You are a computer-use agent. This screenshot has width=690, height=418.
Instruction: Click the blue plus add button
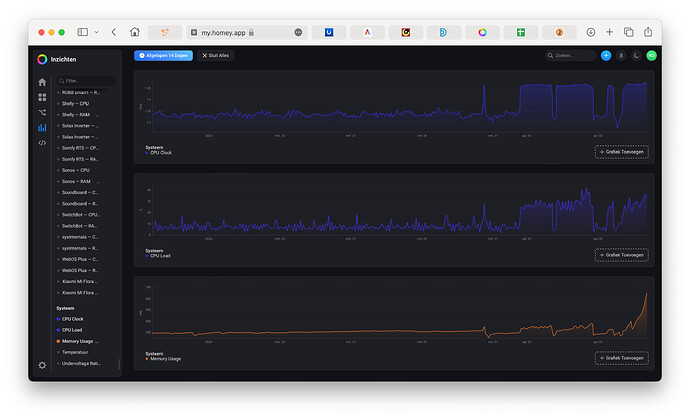(x=606, y=55)
